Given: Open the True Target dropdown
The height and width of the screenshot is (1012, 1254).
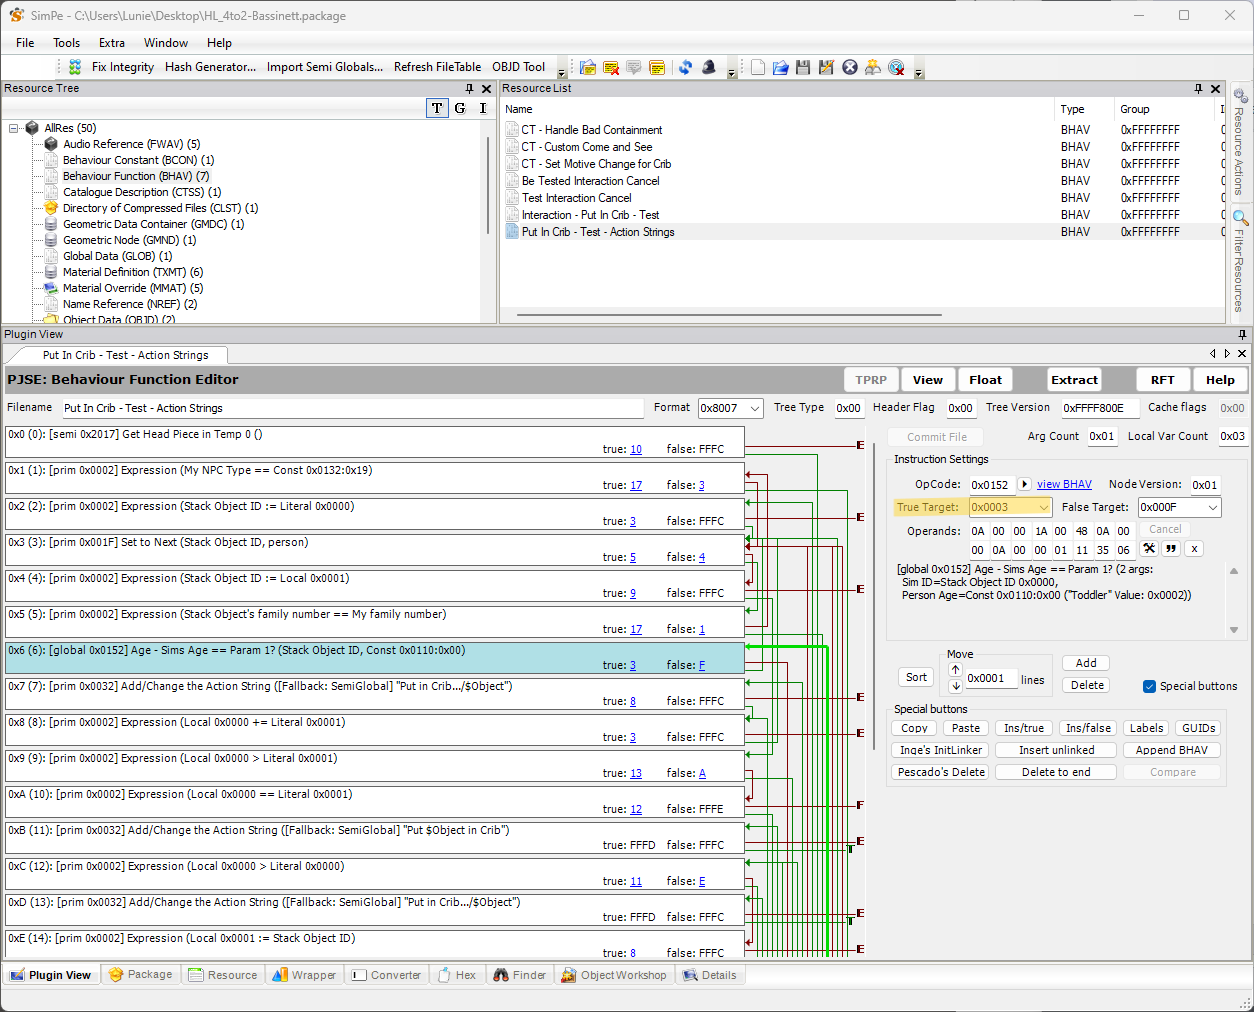Looking at the screenshot, I should tap(1043, 507).
